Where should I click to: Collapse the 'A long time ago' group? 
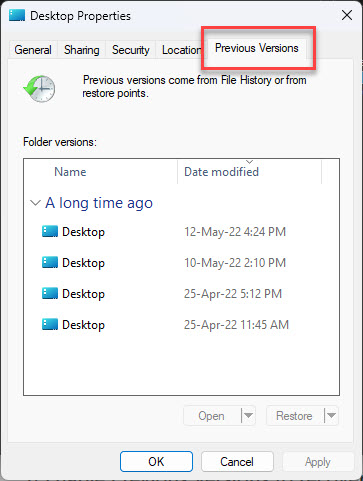click(x=35, y=203)
